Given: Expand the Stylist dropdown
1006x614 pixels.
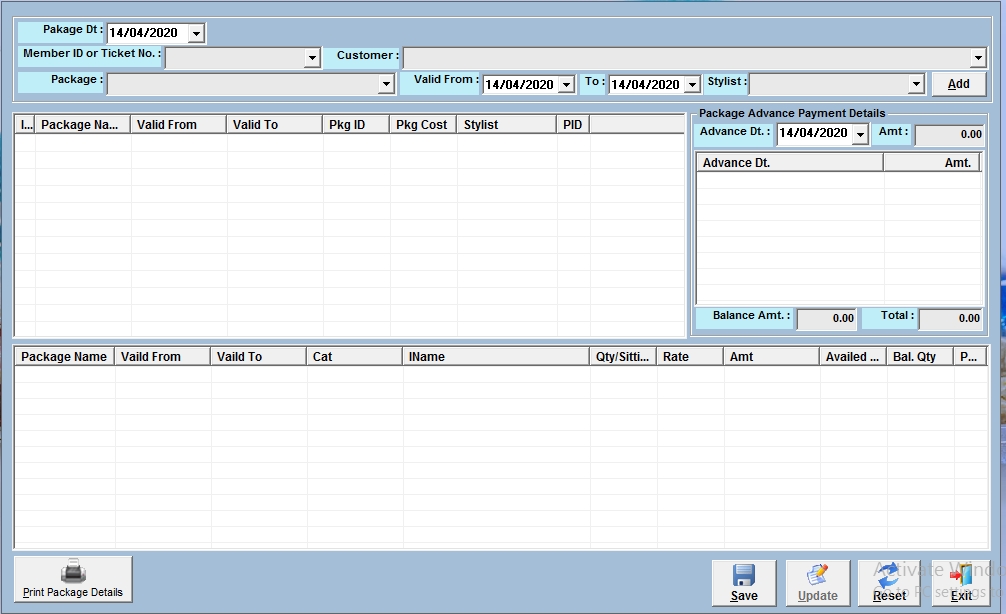Looking at the screenshot, I should pos(915,85).
